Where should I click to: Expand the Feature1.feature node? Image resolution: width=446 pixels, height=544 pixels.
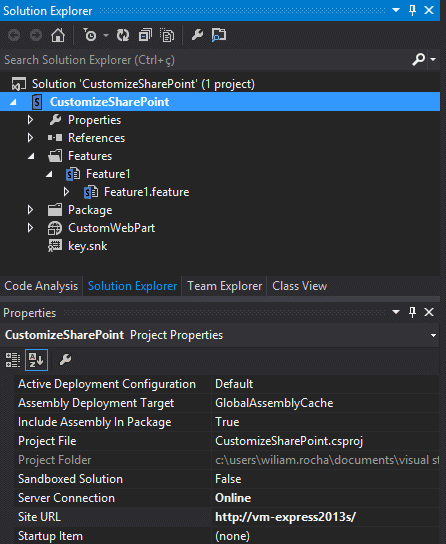click(x=67, y=192)
